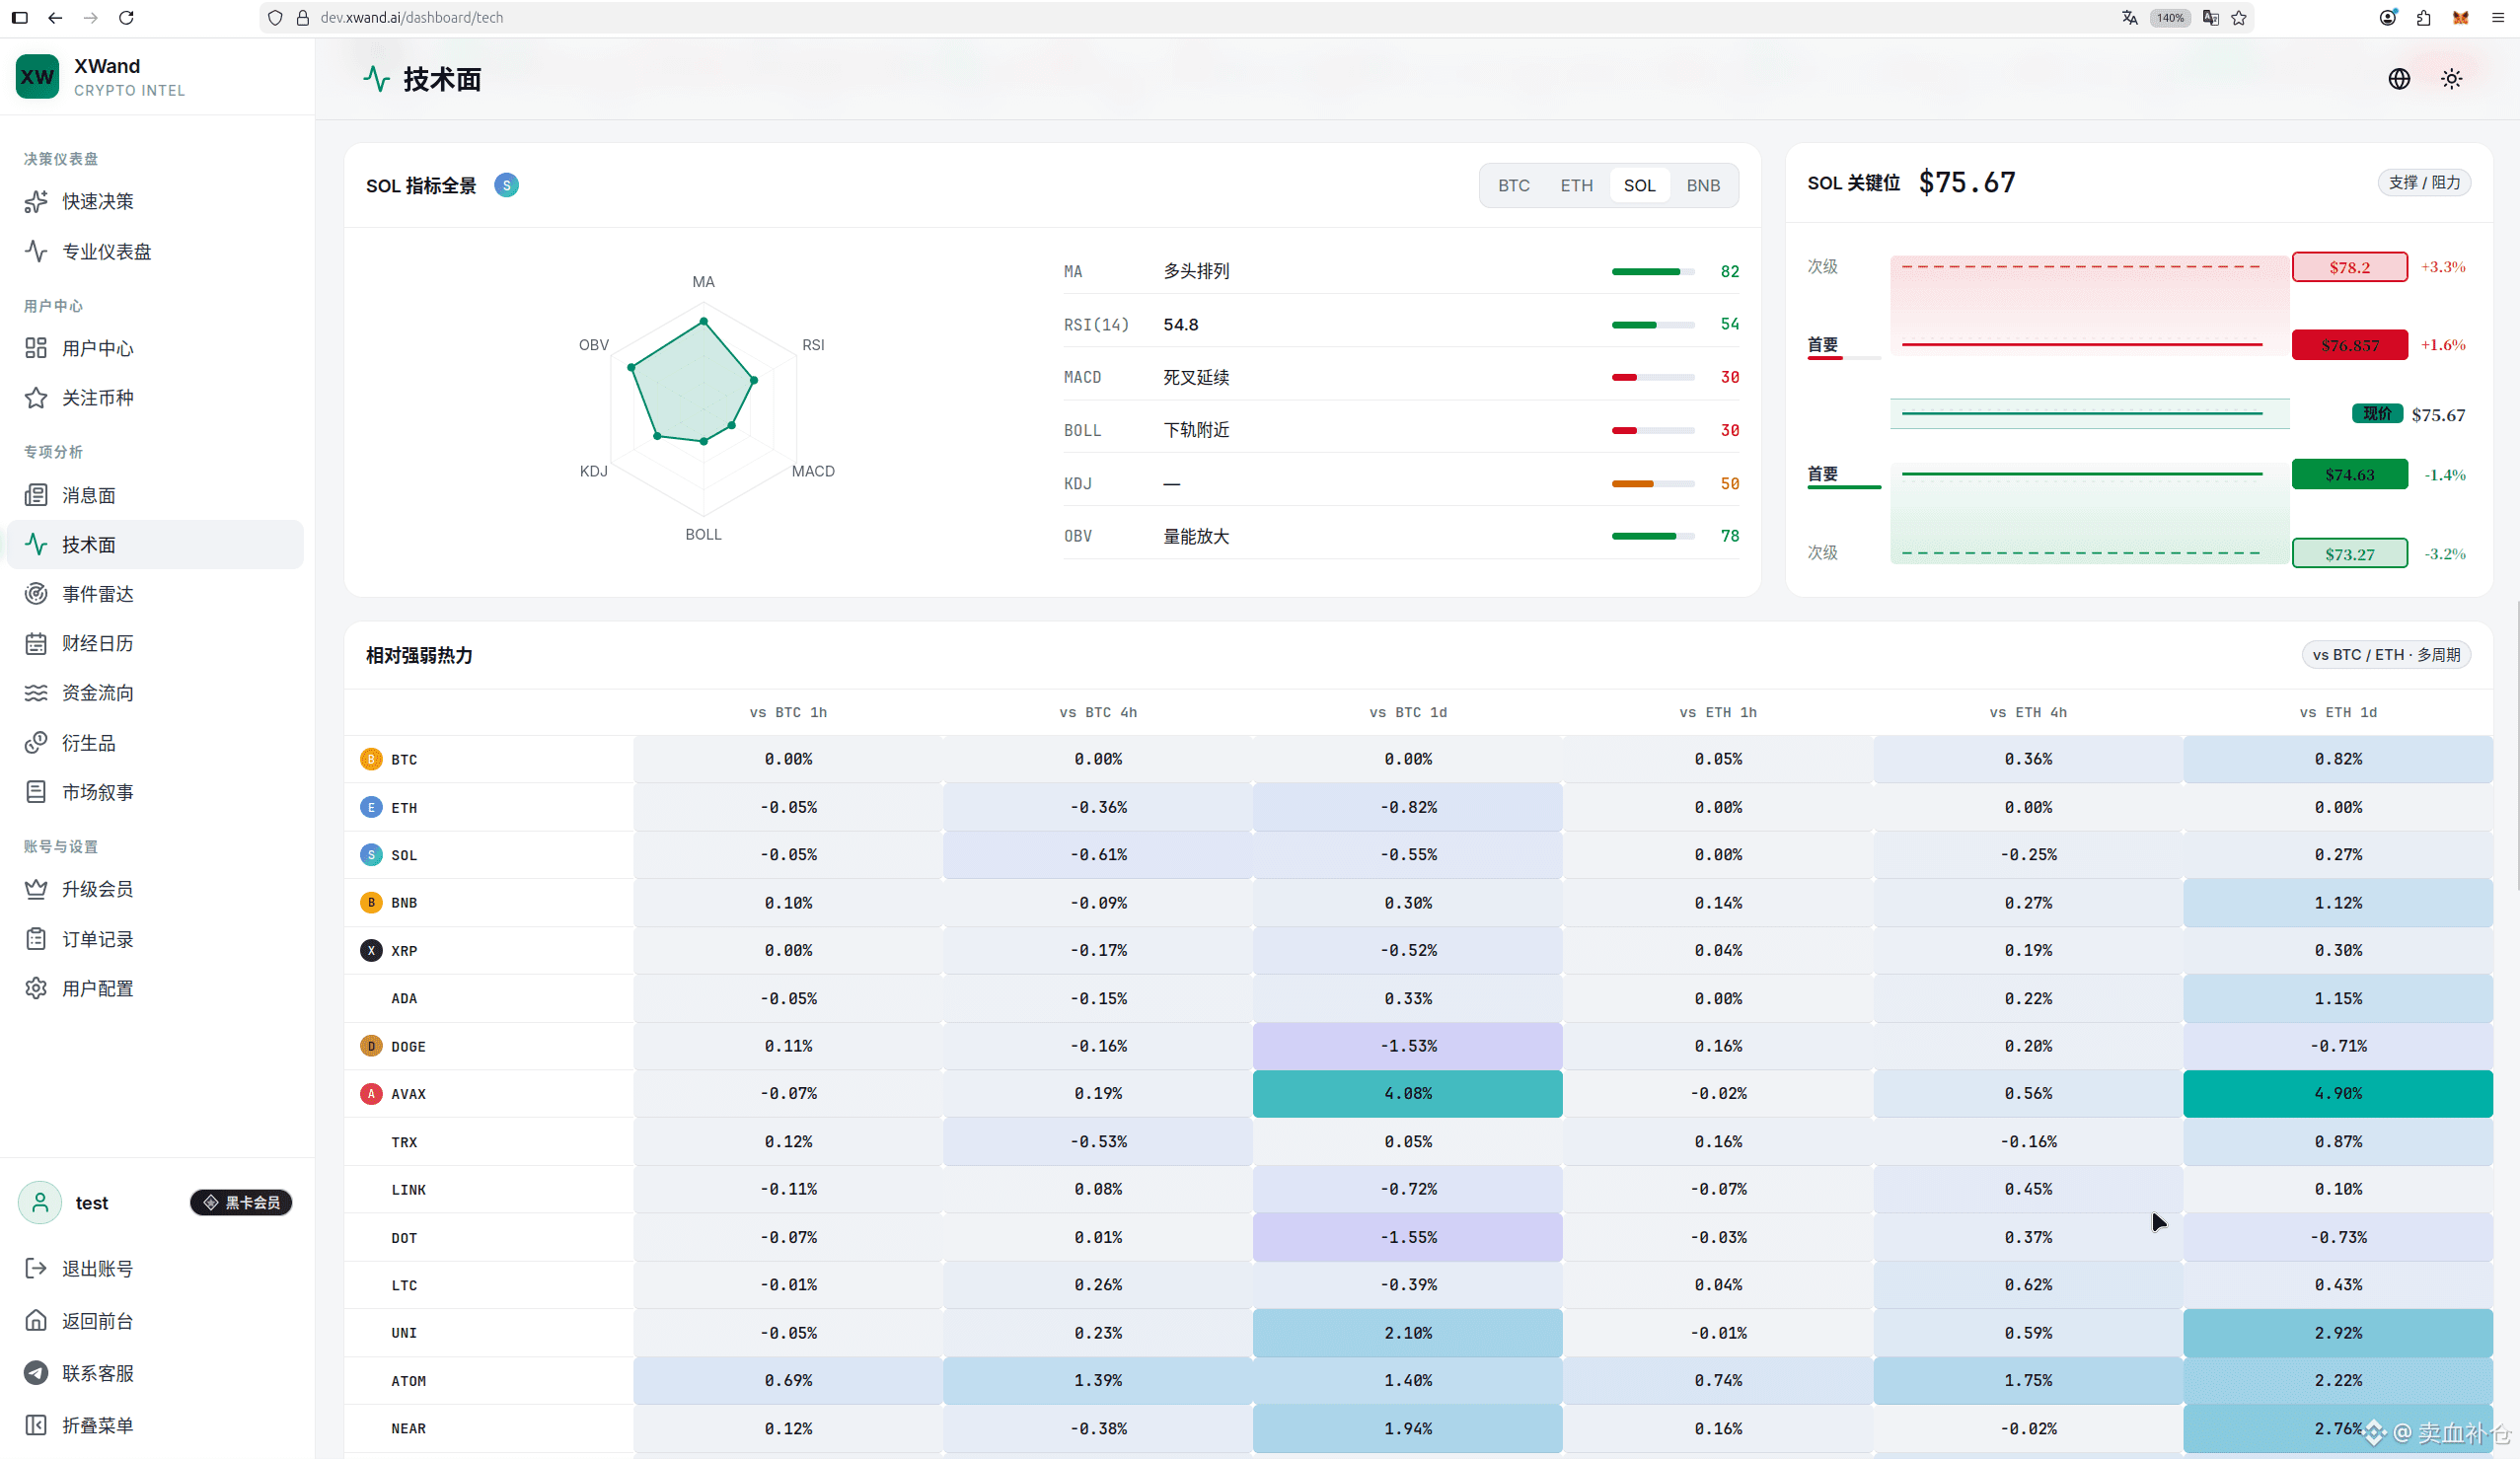This screenshot has width=2520, height=1459.
Task: Select 技术面 in the sidebar
Action: [x=155, y=544]
